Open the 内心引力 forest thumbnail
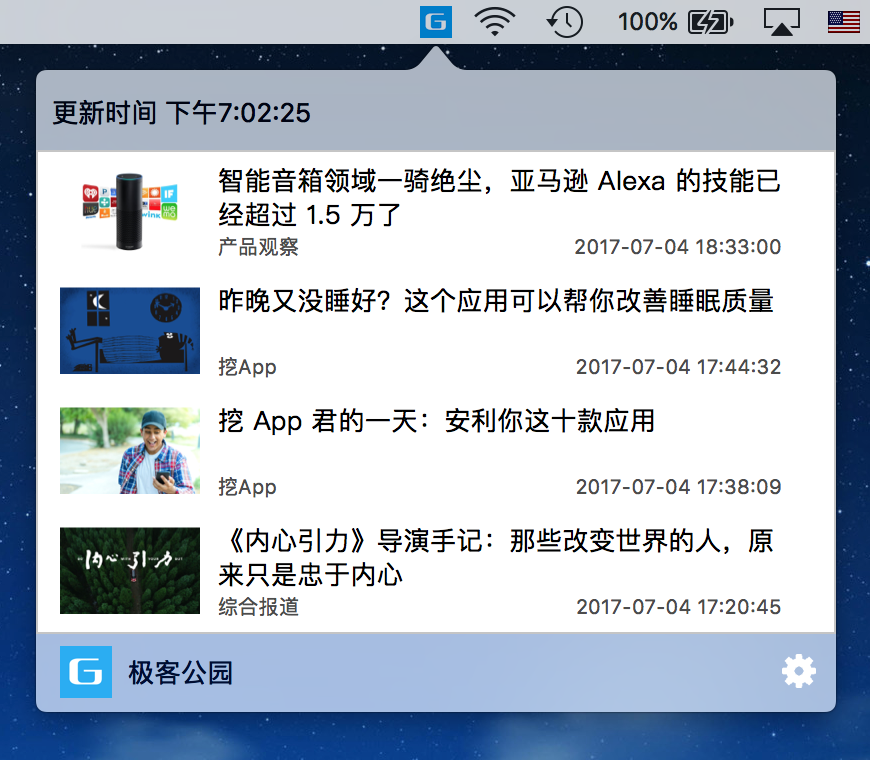The image size is (870, 760). (x=130, y=570)
